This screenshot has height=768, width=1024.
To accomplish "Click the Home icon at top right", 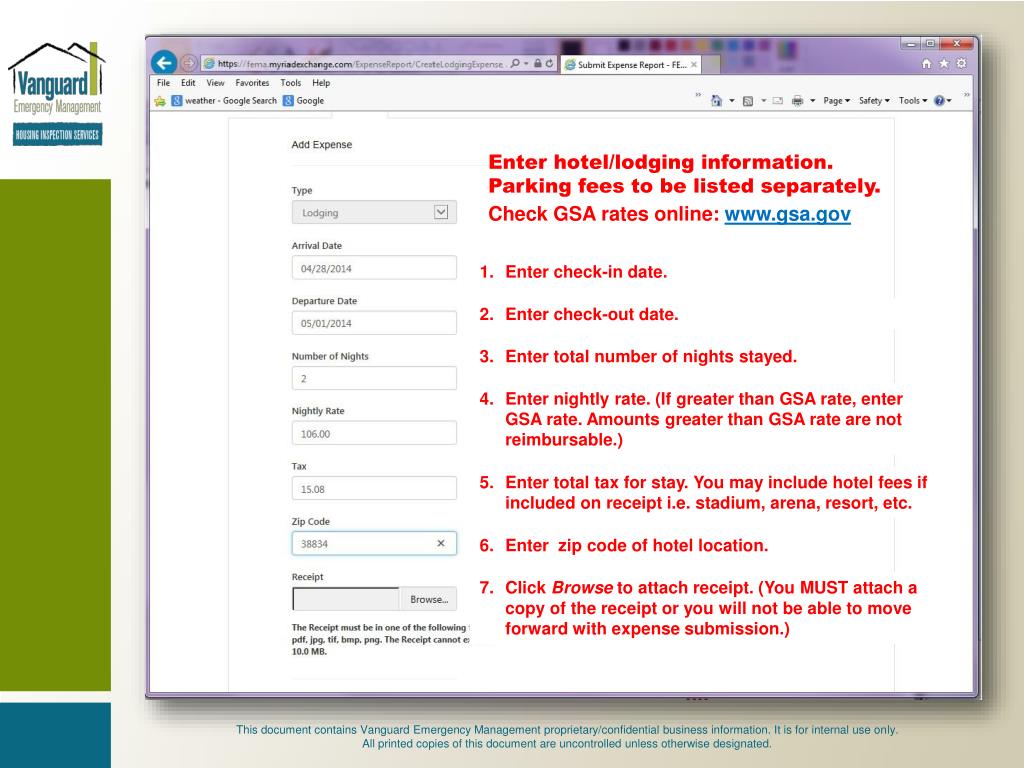I will tap(926, 63).
